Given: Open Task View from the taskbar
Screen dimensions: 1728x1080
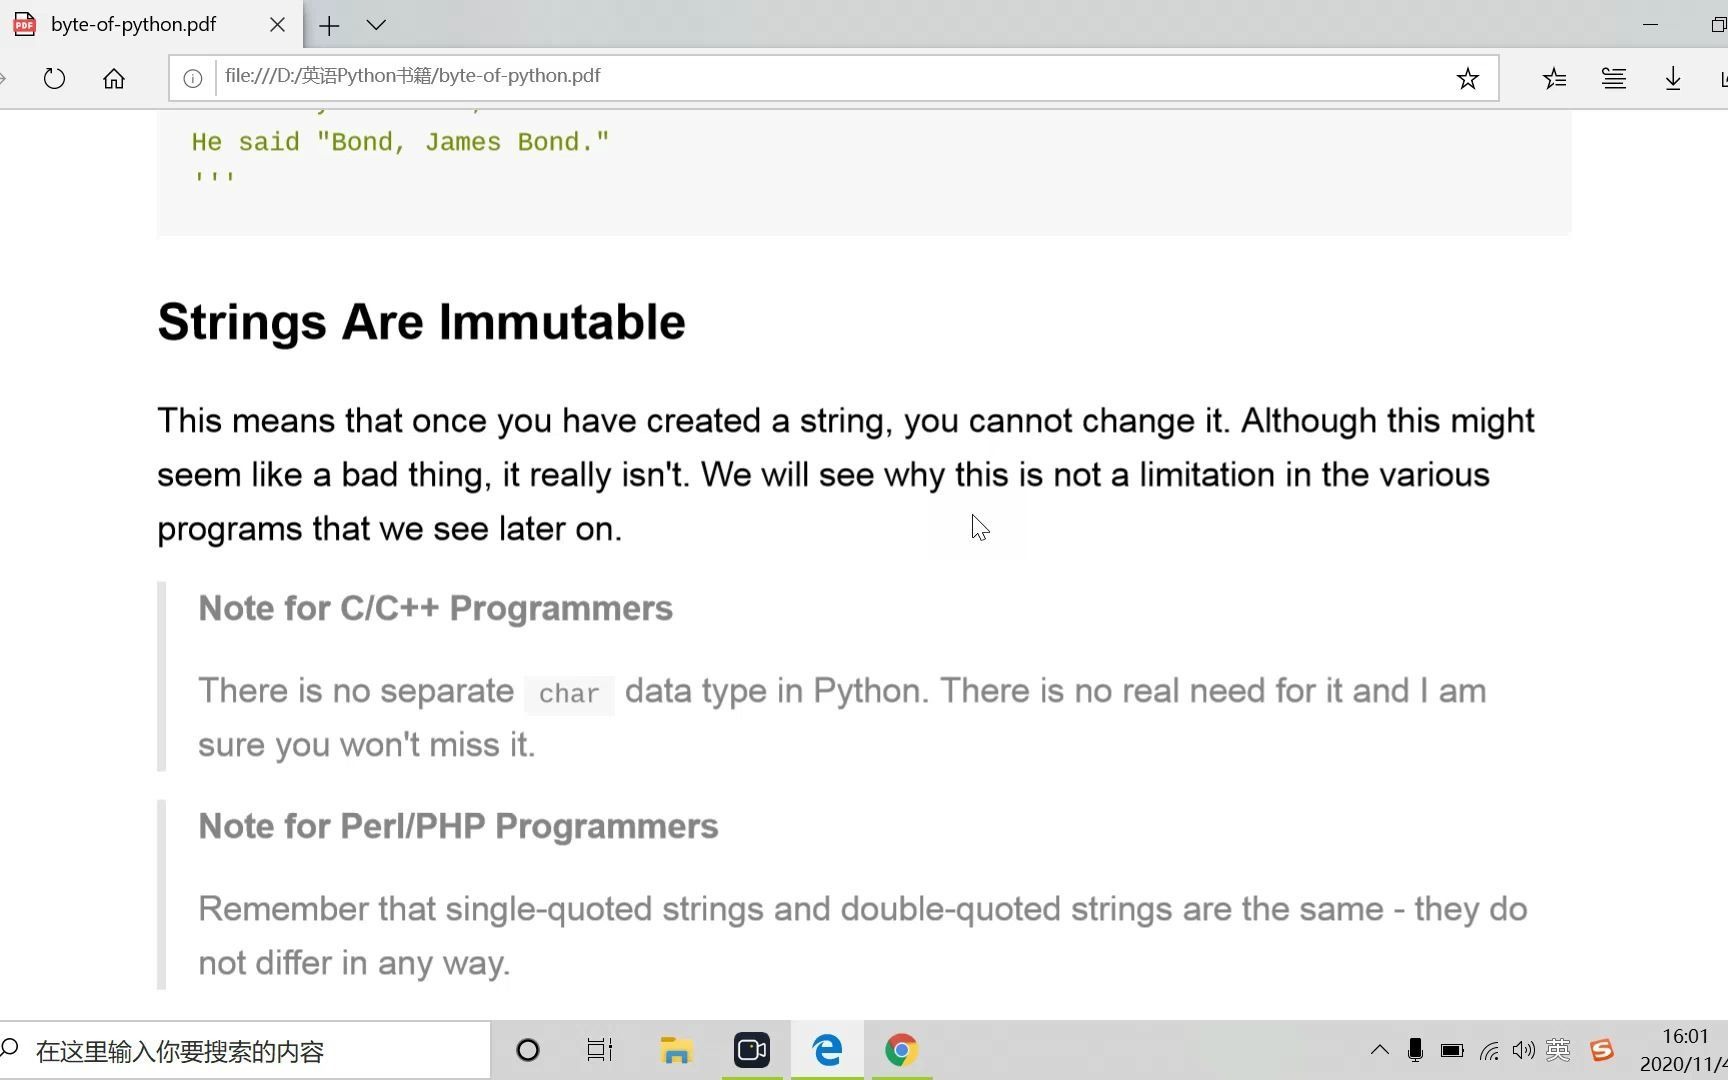Looking at the screenshot, I should click(599, 1050).
